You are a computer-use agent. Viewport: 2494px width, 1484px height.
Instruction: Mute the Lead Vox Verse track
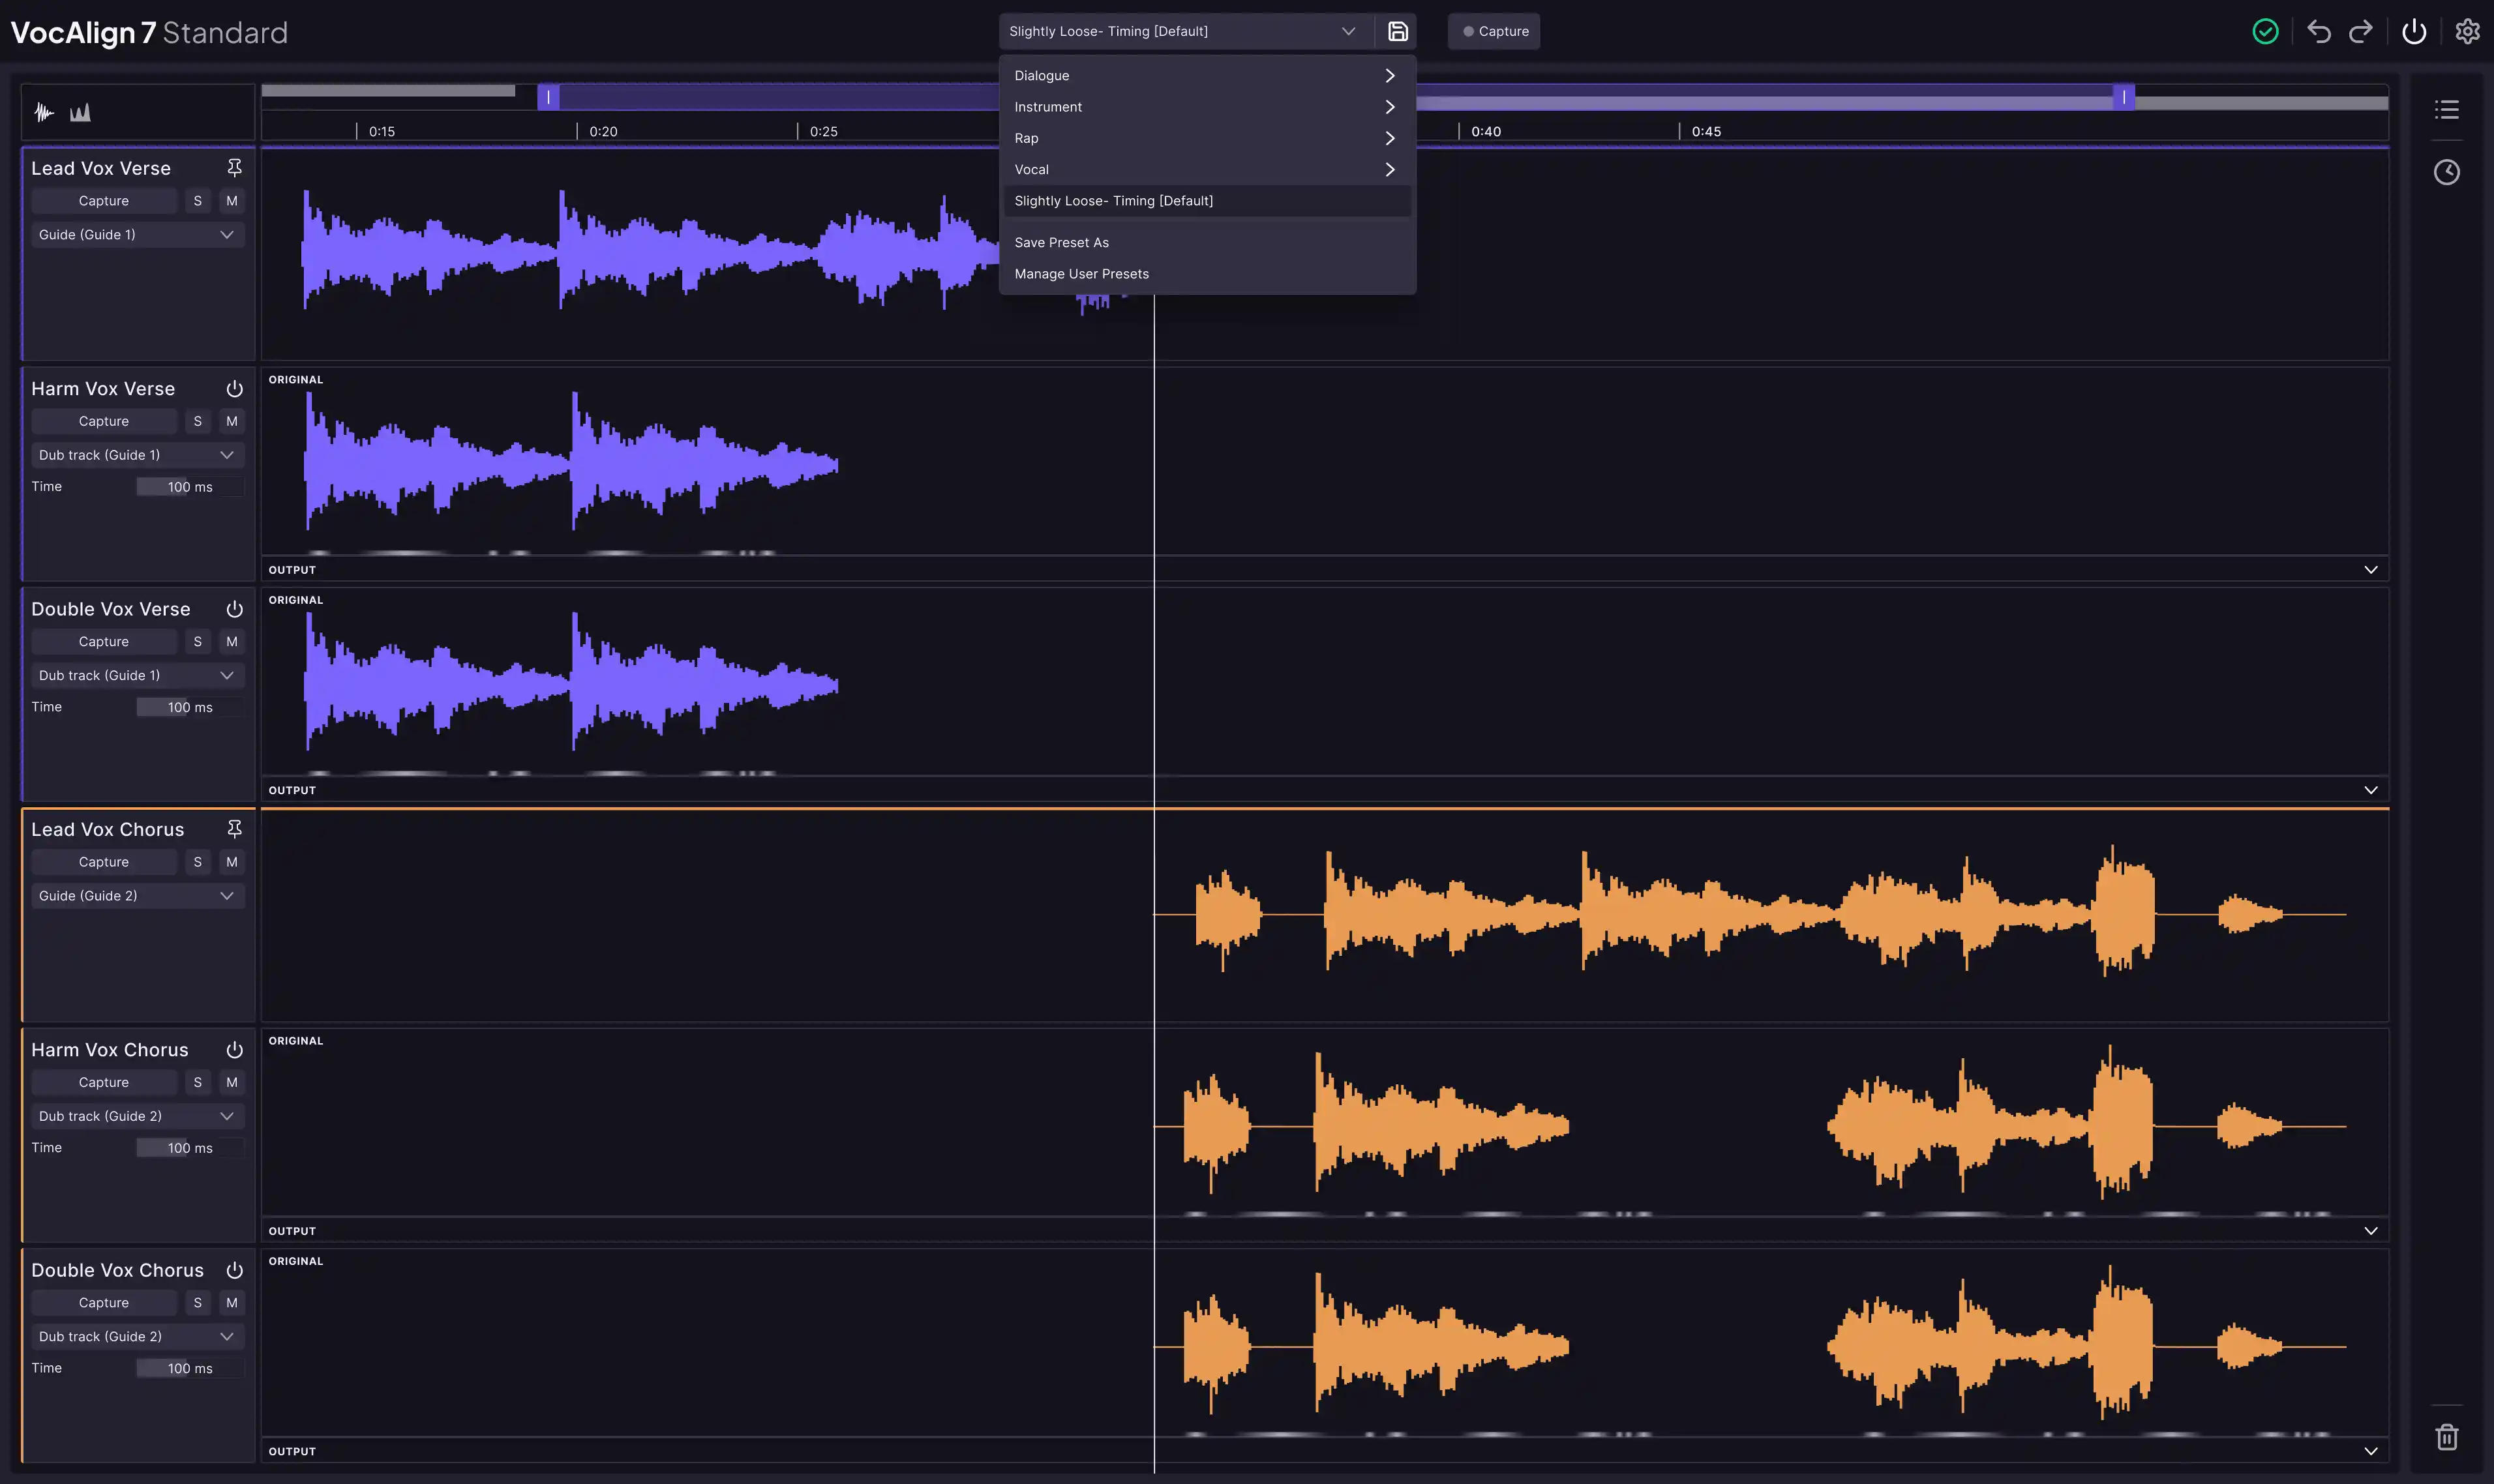point(232,201)
